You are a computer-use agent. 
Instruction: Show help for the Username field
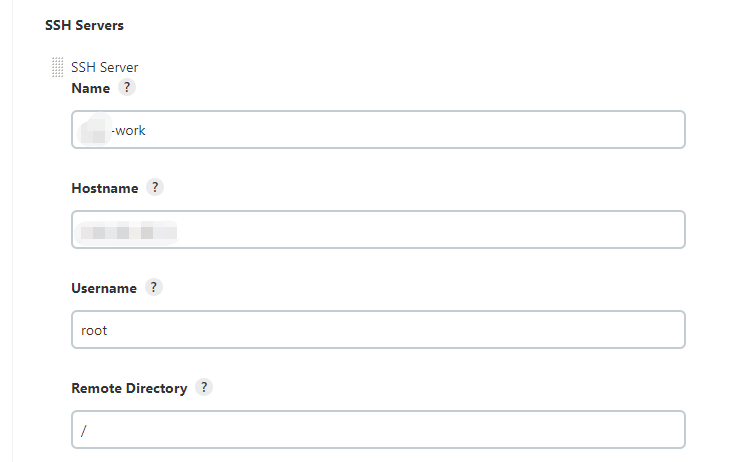coord(153,287)
